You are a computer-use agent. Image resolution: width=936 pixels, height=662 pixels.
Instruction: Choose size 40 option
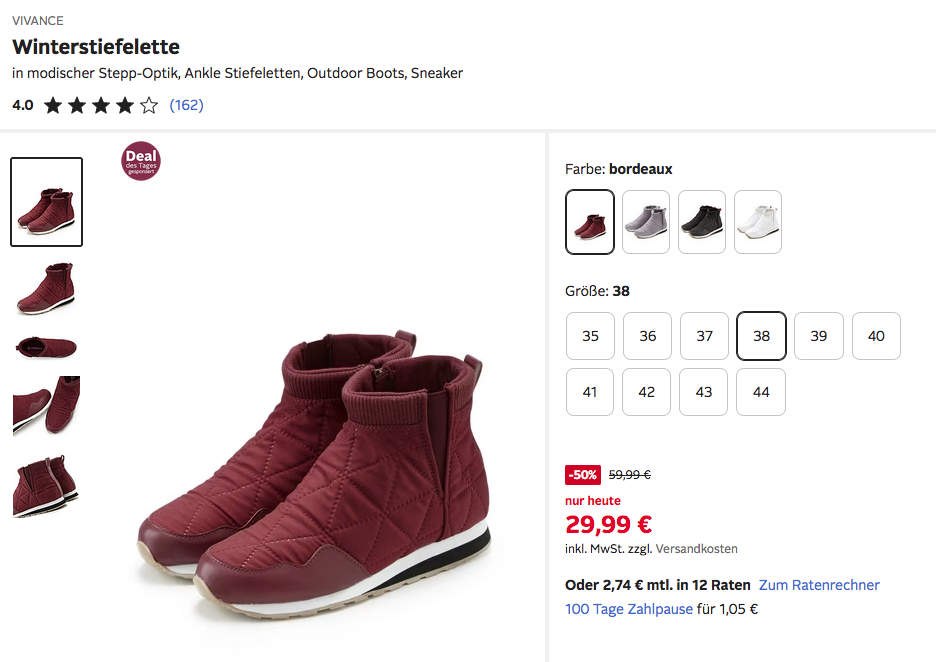click(x=876, y=336)
